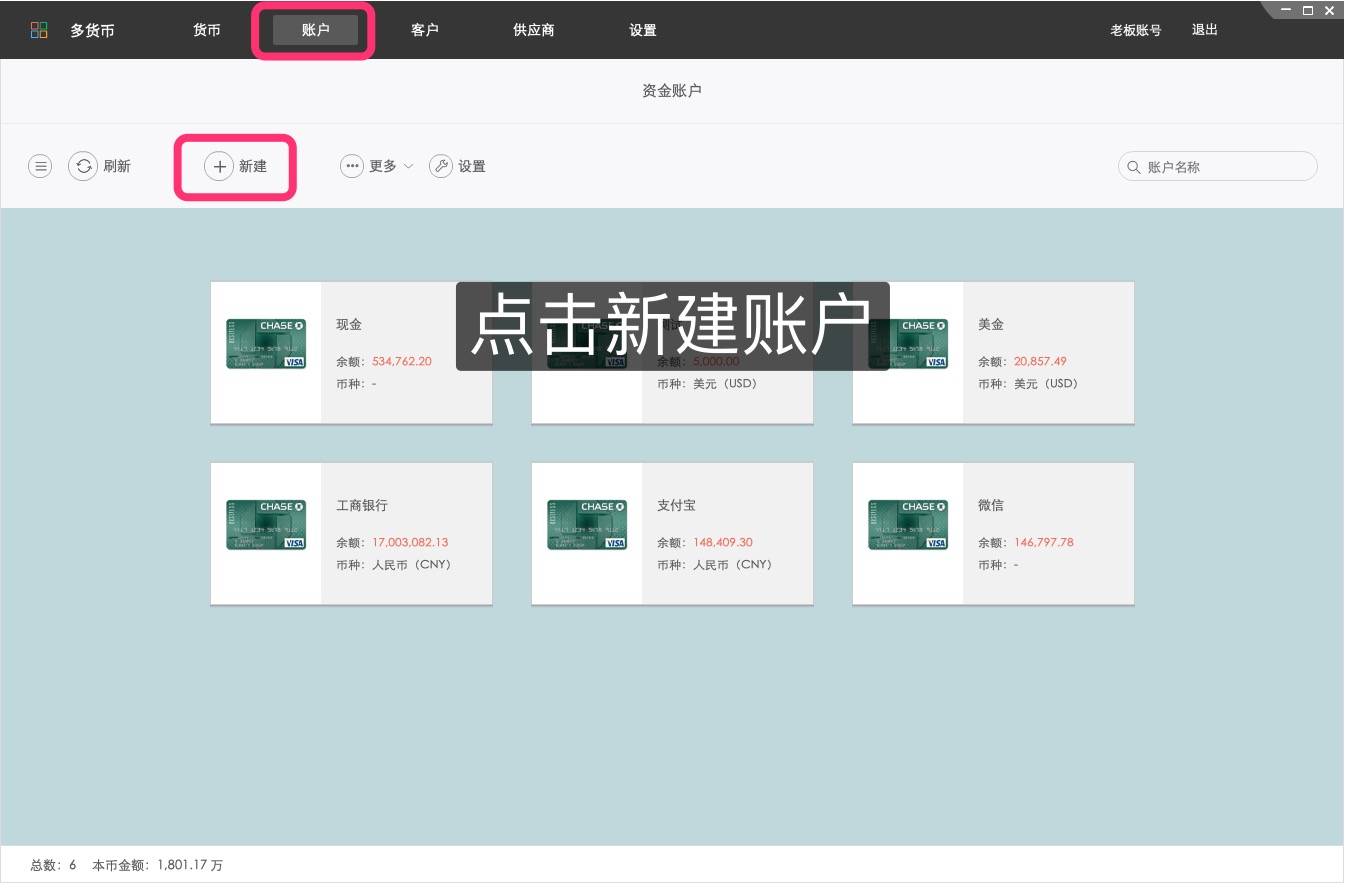Screen dimensions: 1345x883
Task: Click the 支付宝 account name
Action: 676,506
